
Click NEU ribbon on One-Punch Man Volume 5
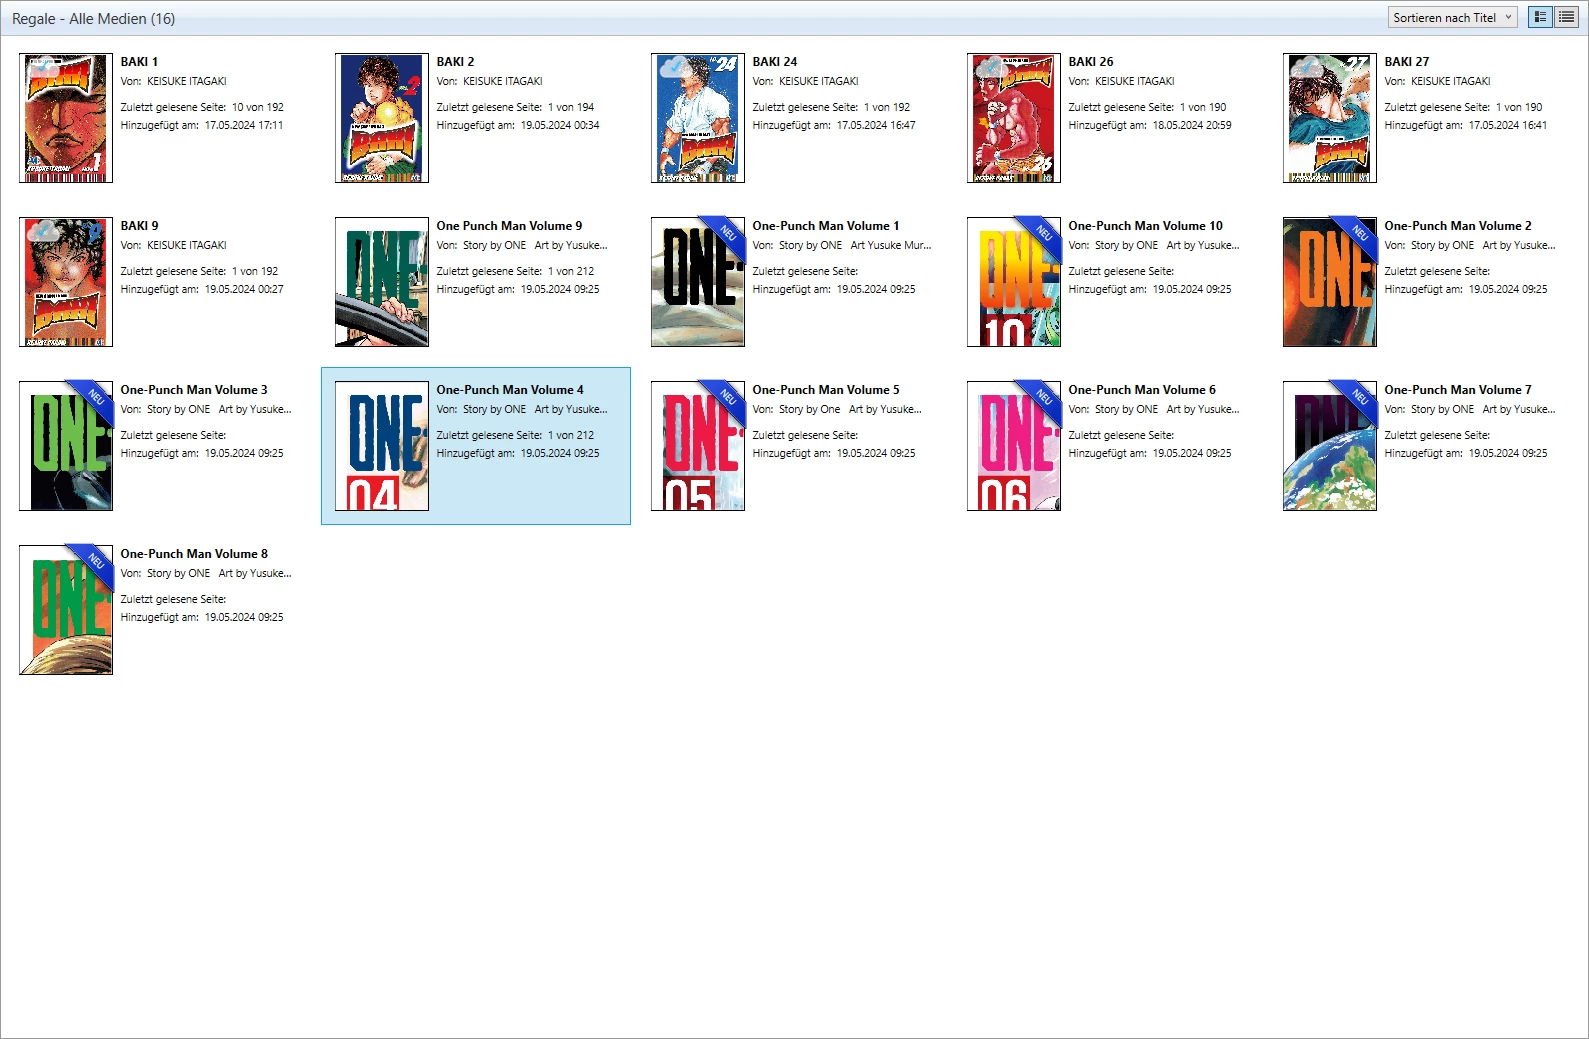point(726,399)
